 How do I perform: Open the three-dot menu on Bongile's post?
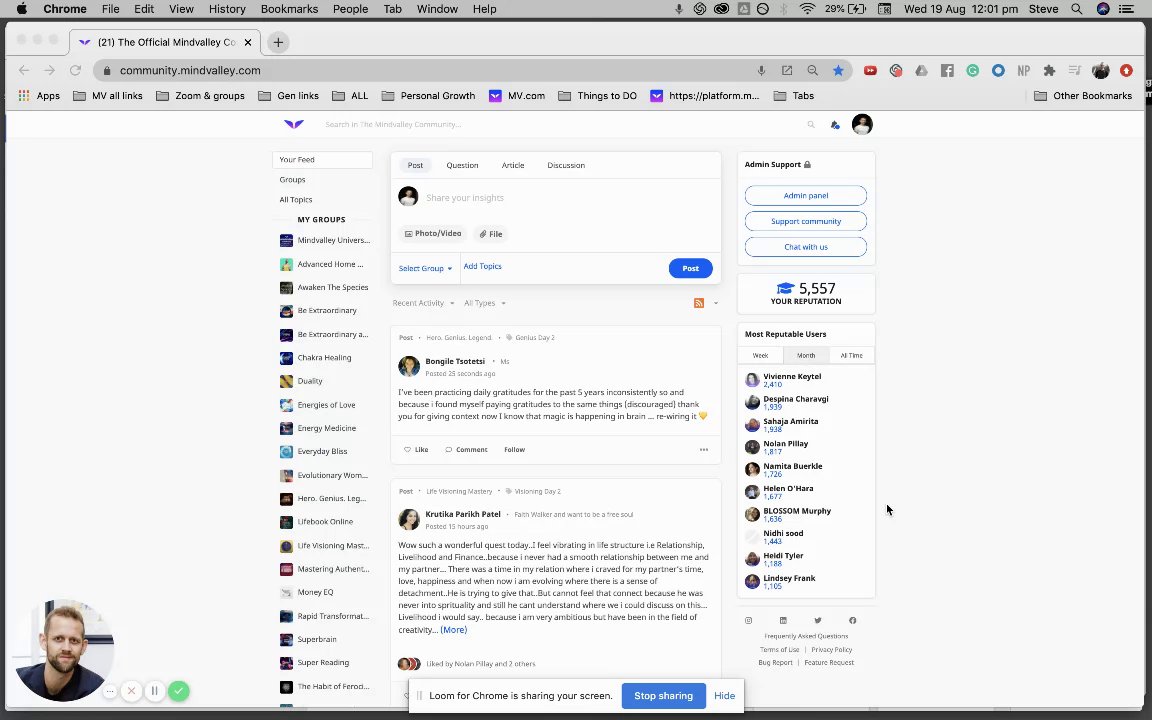704,450
